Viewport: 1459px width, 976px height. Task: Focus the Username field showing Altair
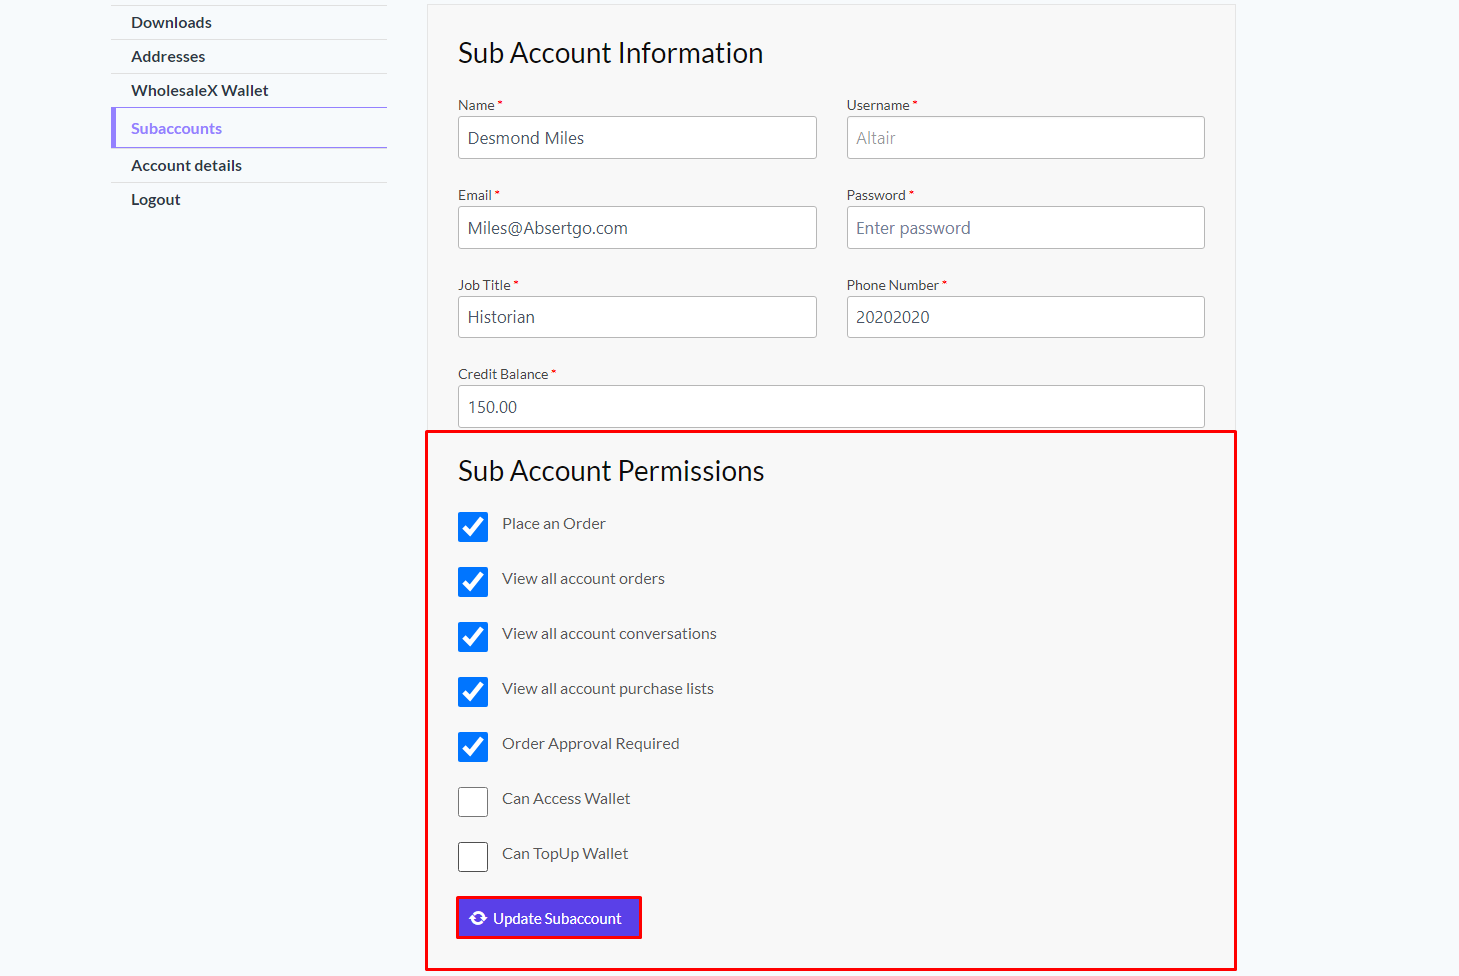pyautogui.click(x=1025, y=138)
